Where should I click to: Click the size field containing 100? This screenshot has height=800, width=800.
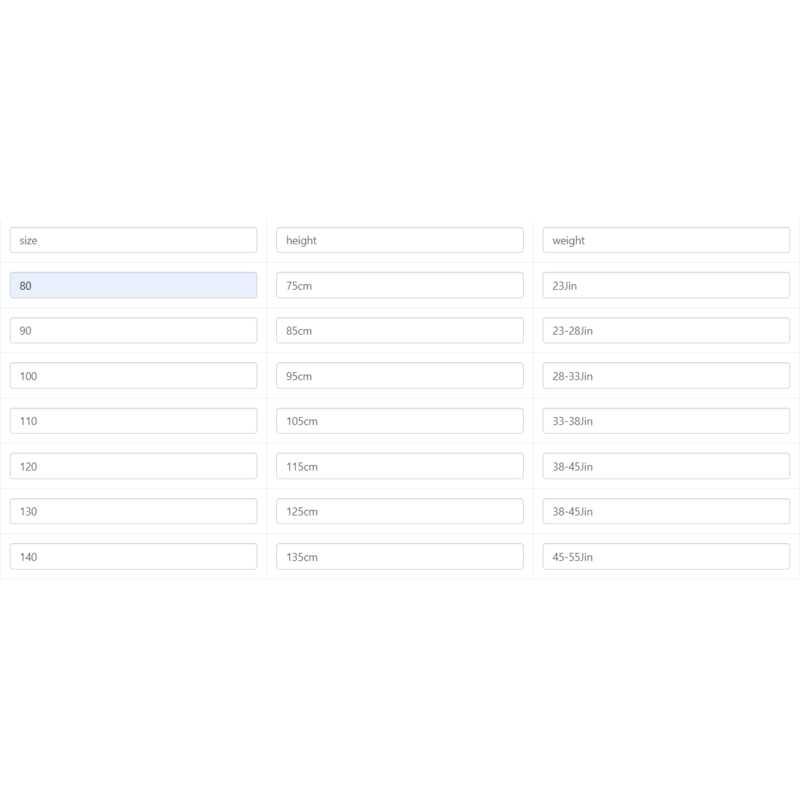[x=133, y=376]
